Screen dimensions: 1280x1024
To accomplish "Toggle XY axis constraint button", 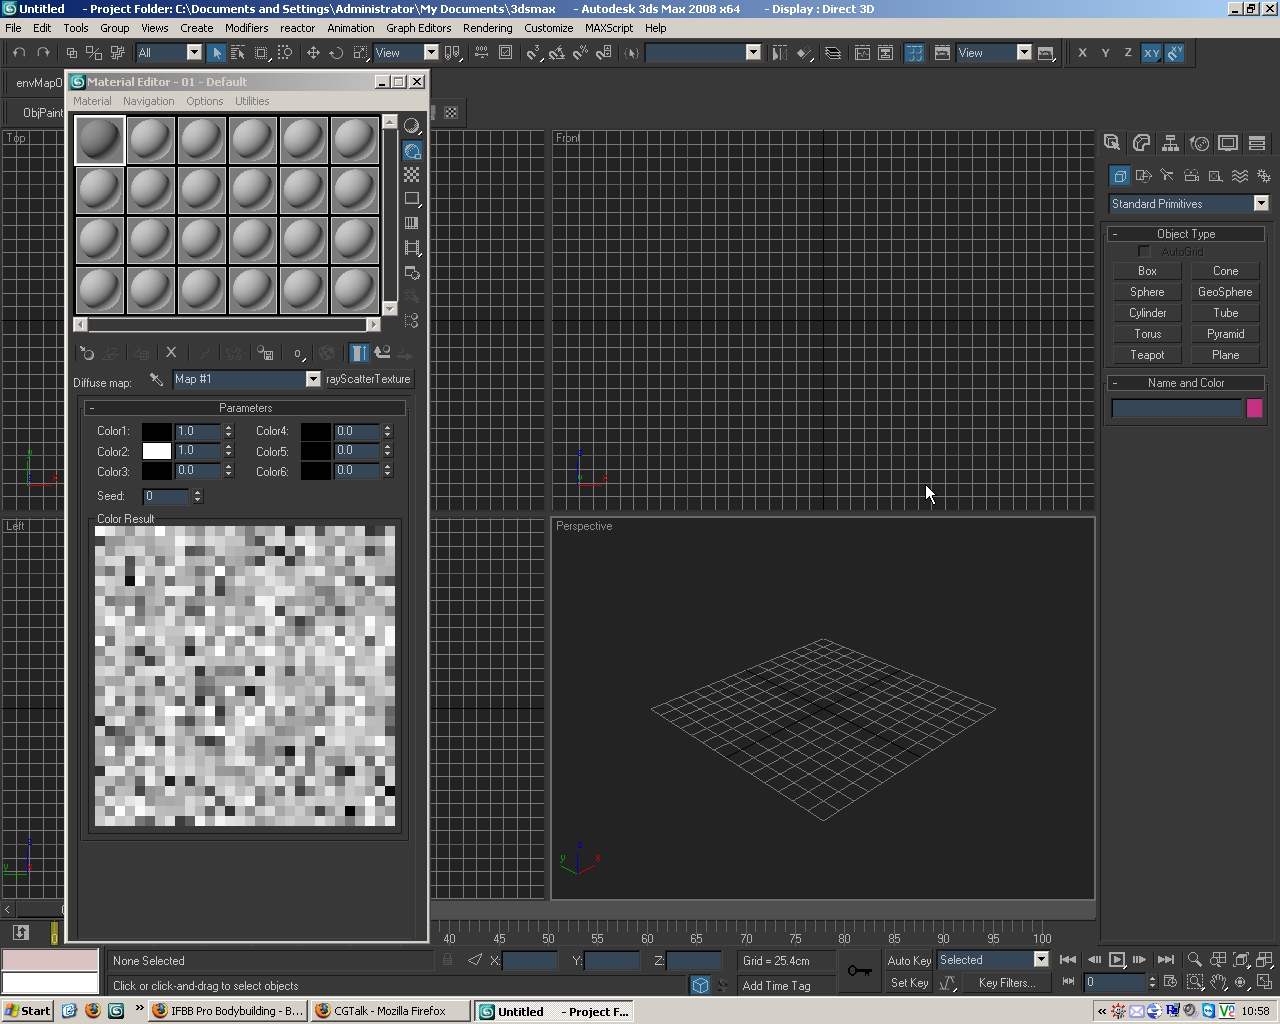I will pyautogui.click(x=1151, y=53).
